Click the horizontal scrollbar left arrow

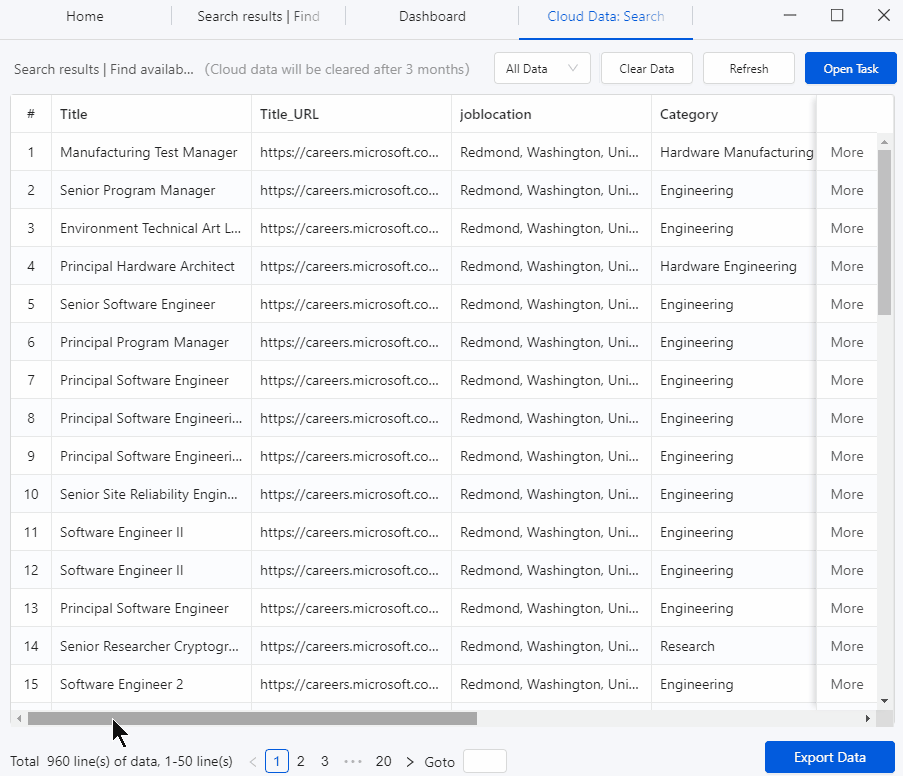(x=19, y=718)
